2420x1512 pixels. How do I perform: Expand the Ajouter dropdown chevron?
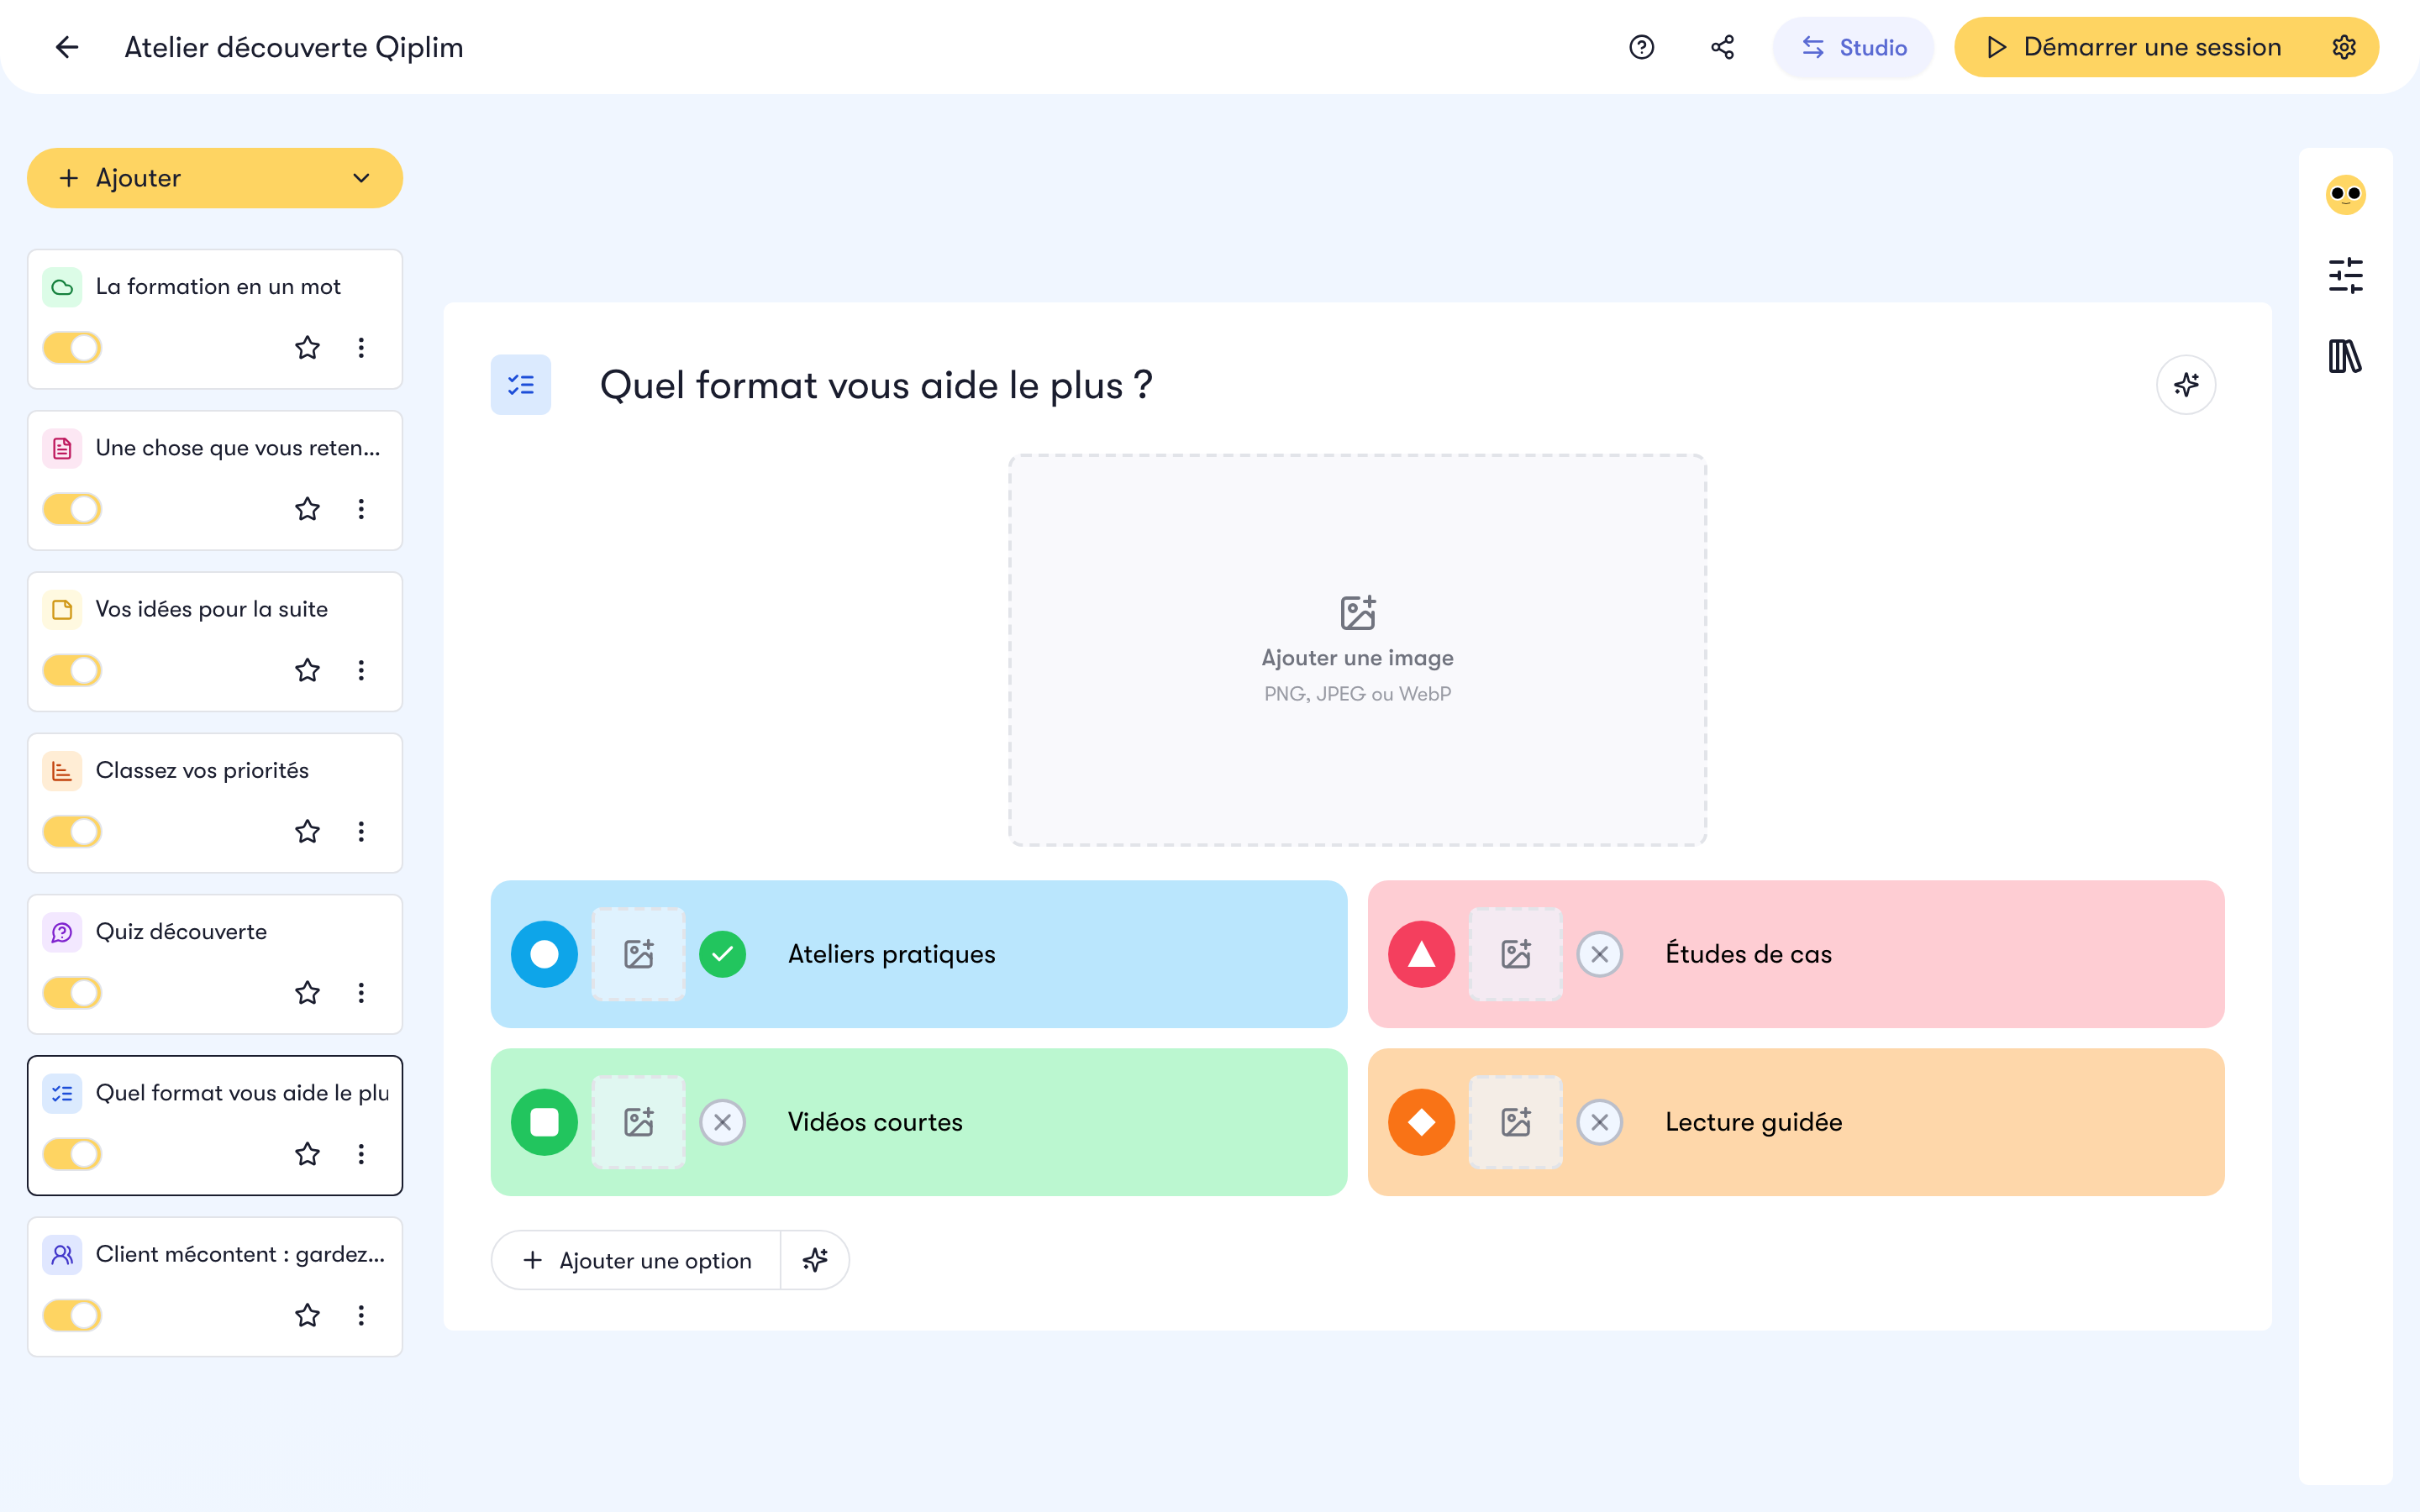tap(361, 178)
